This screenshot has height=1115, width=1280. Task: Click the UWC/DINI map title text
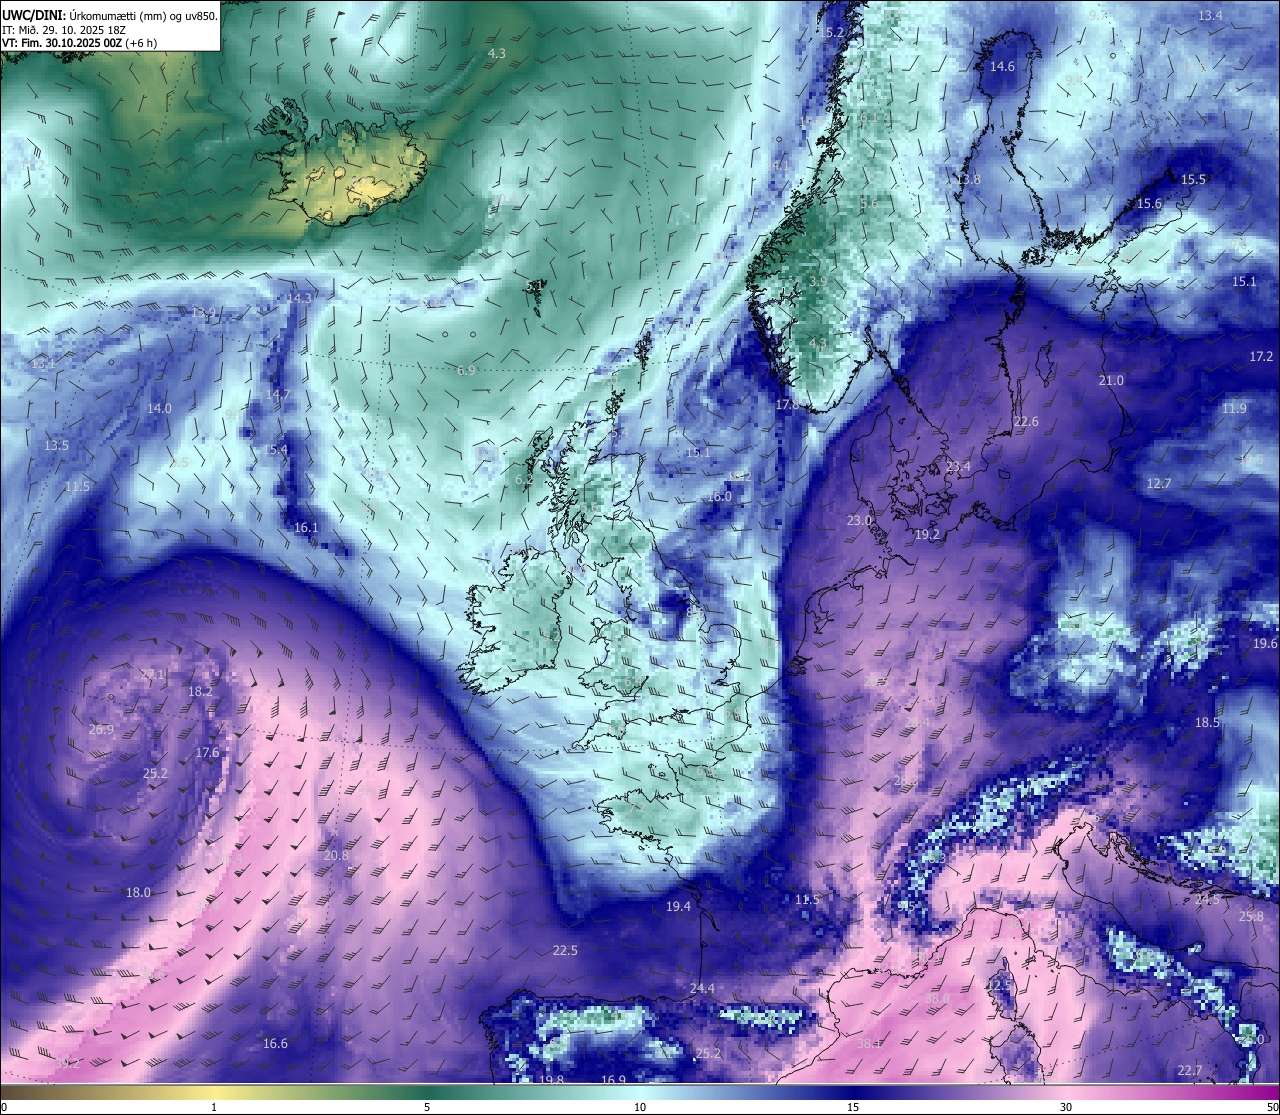pyautogui.click(x=110, y=16)
